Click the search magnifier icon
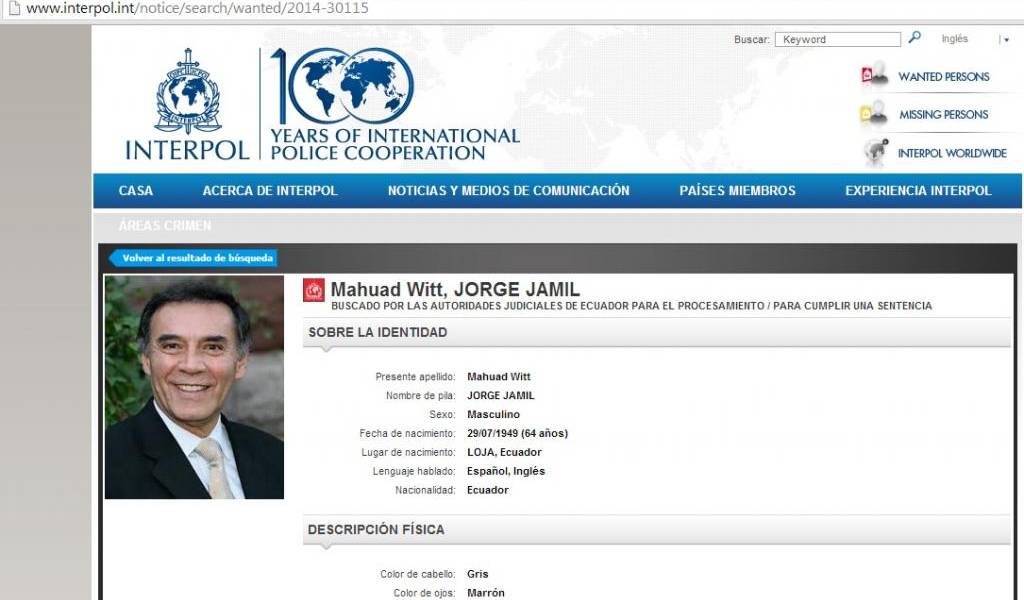 (x=914, y=38)
